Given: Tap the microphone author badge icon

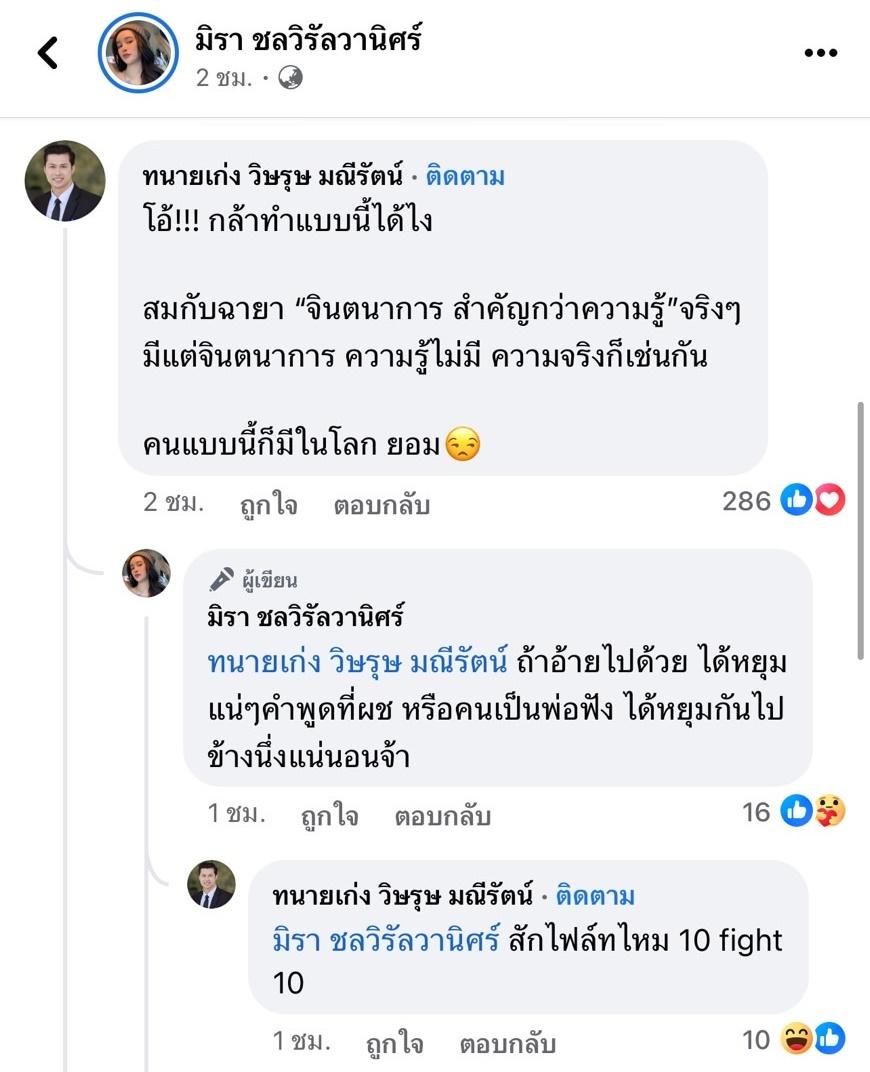Looking at the screenshot, I should [221, 580].
